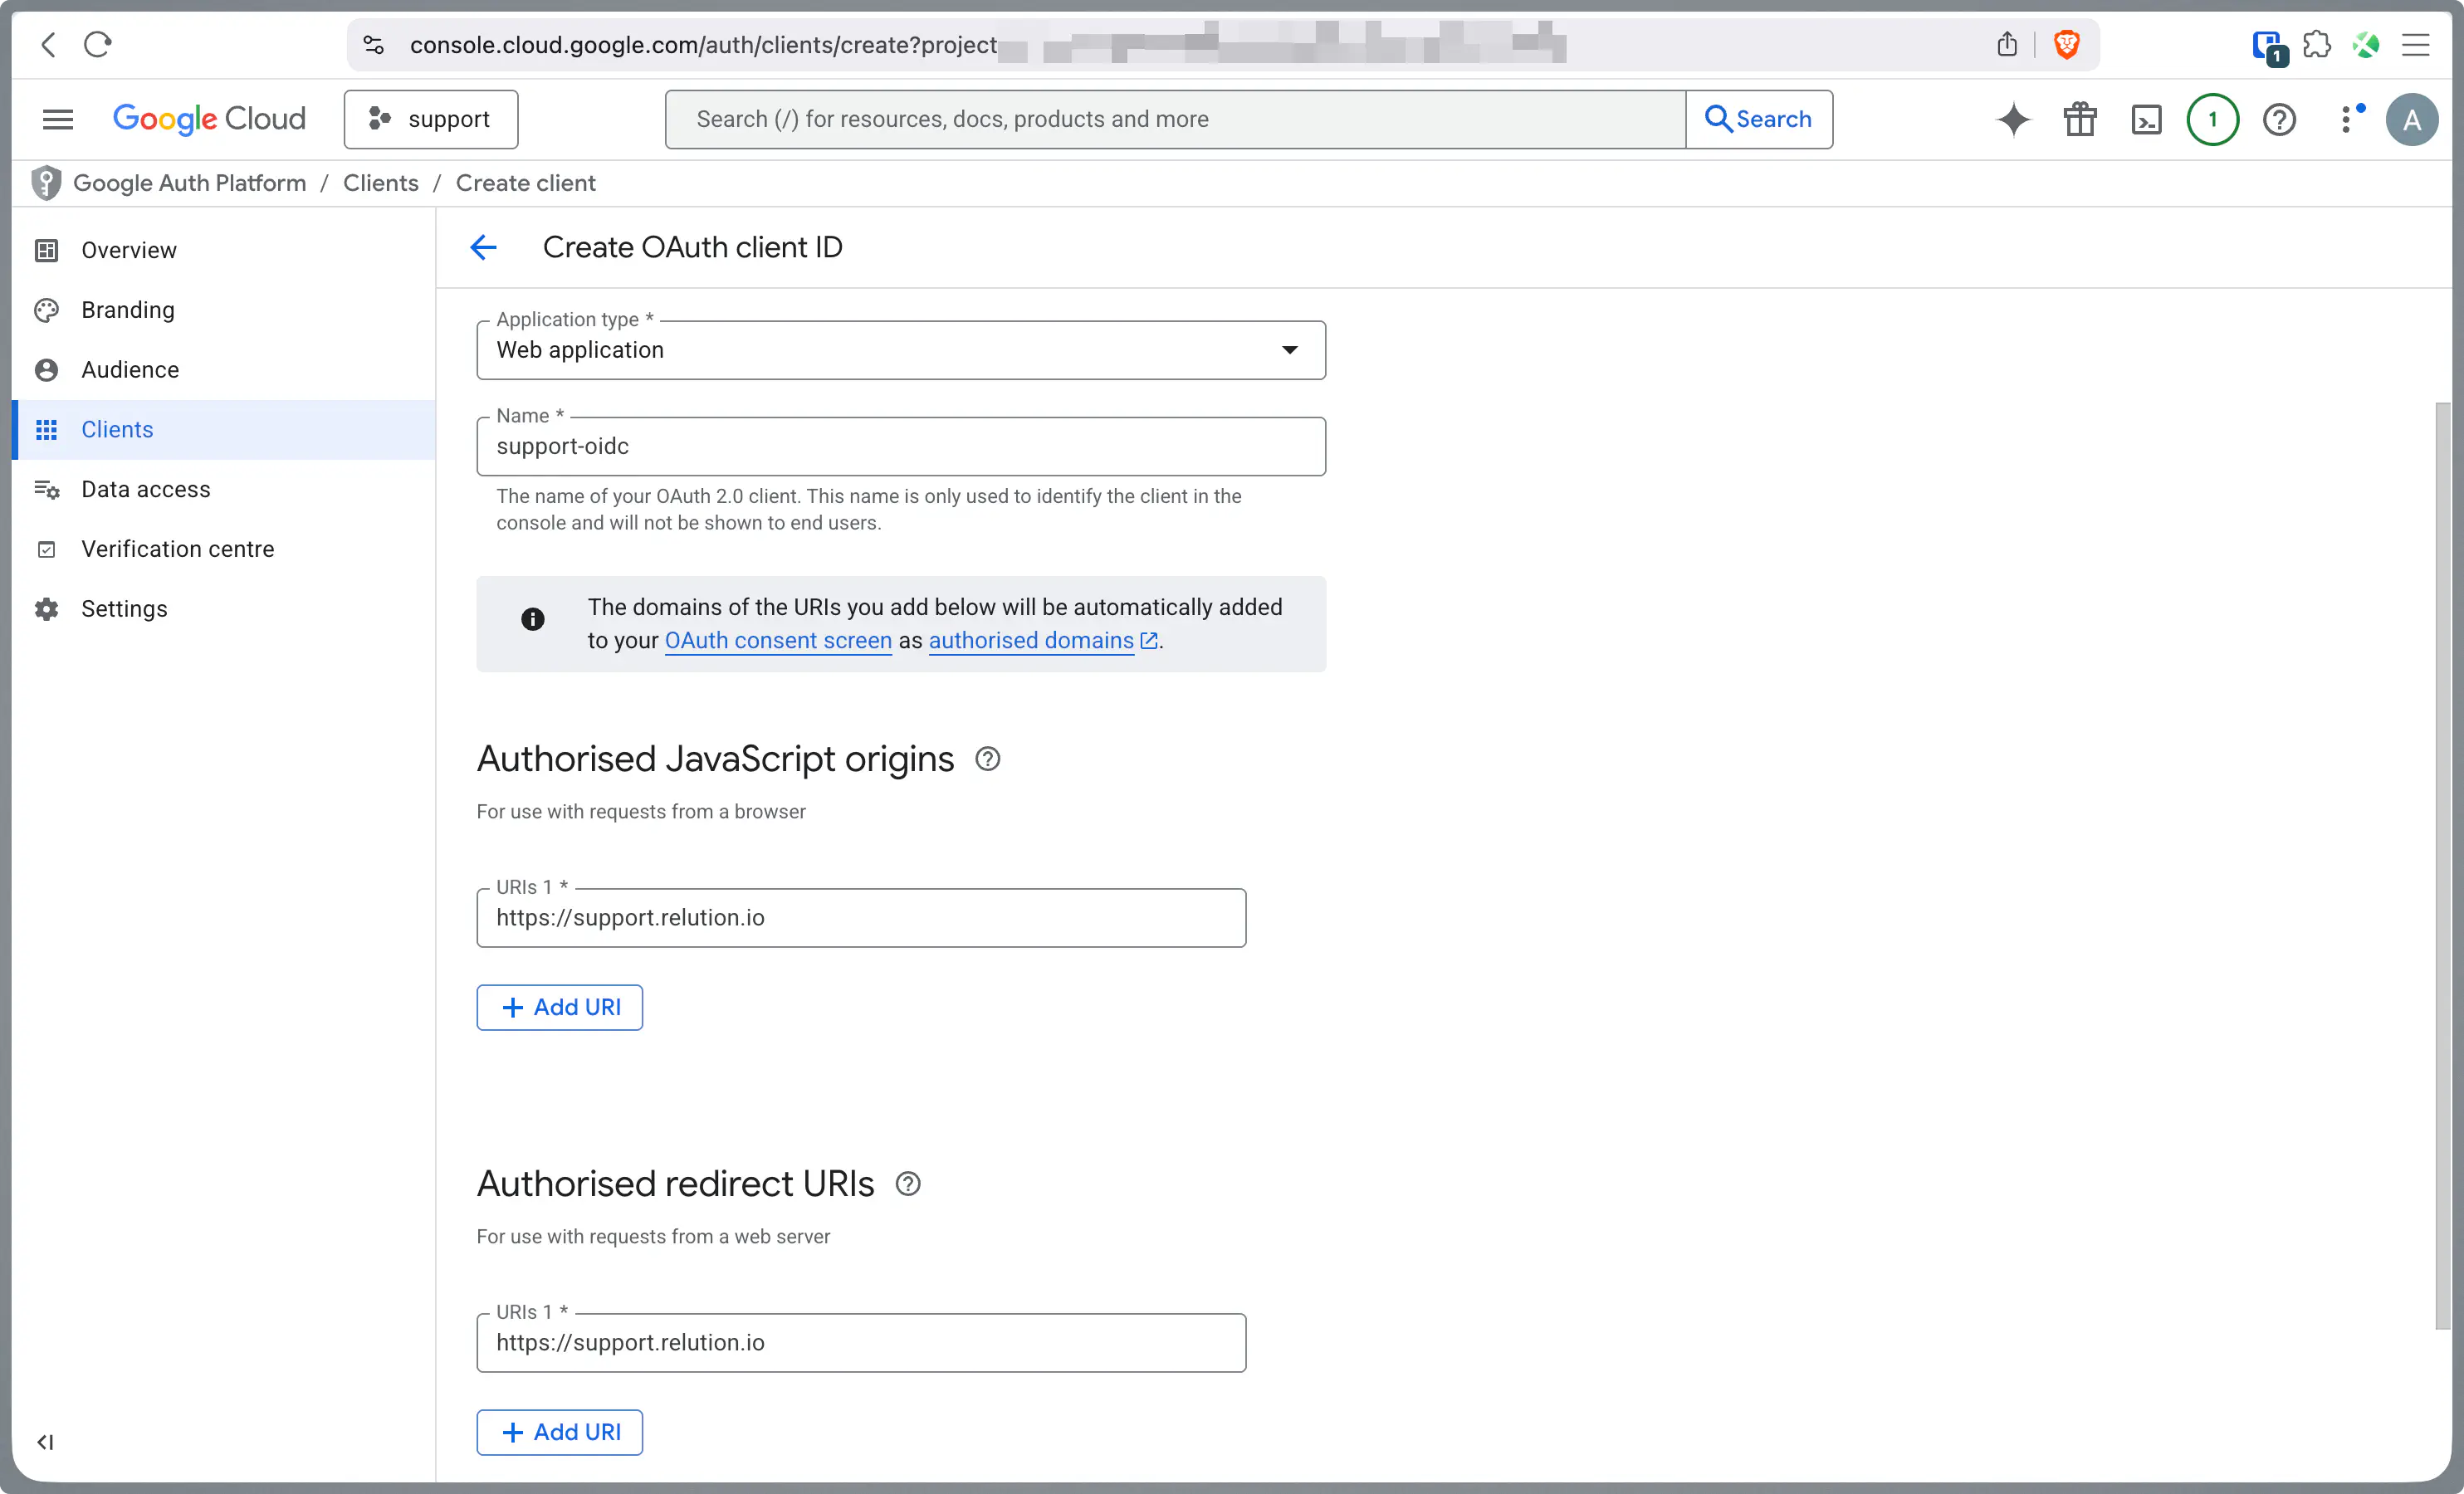The image size is (2464, 1494).
Task: Select Verification centre in sidebar
Action: click(x=177, y=549)
